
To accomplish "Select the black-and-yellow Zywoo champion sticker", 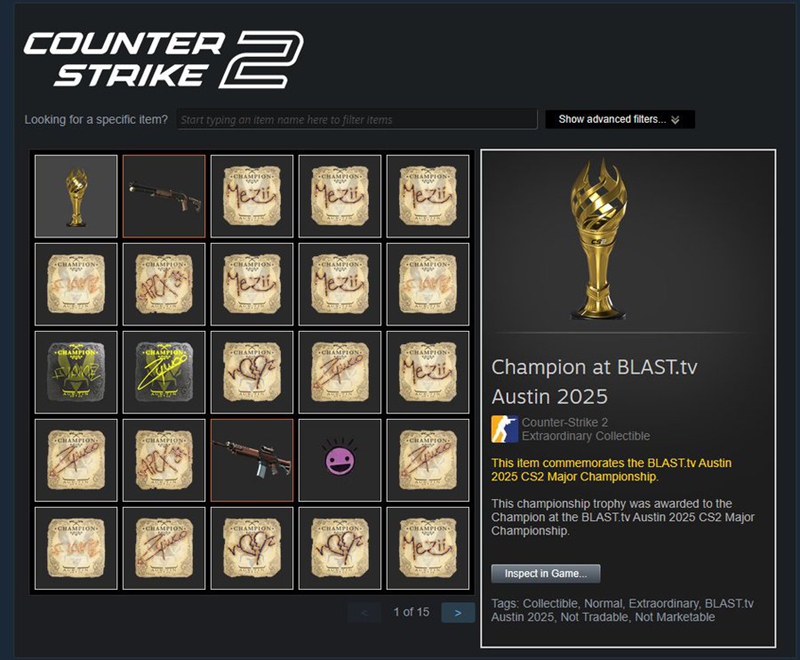I will tap(164, 372).
